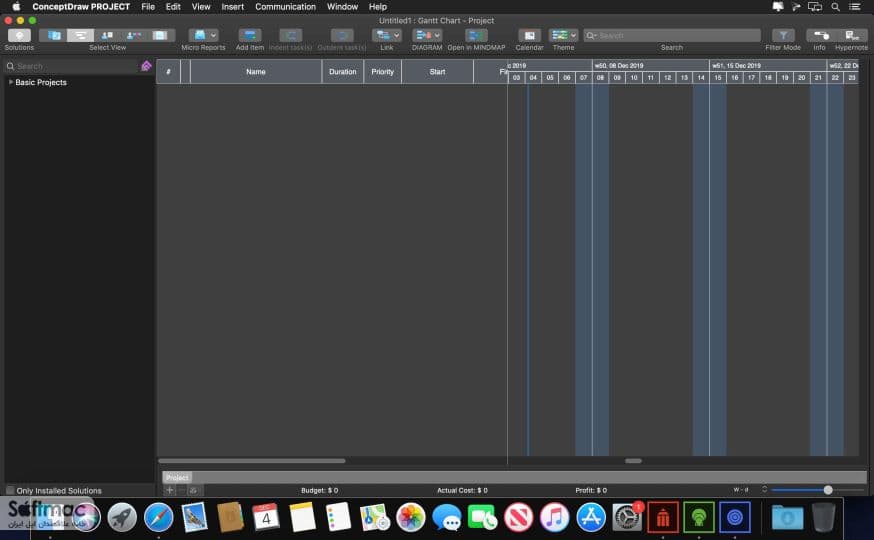The width and height of the screenshot is (874, 540).
Task: Click the Solutions sidebar search field
Action: tap(70, 66)
